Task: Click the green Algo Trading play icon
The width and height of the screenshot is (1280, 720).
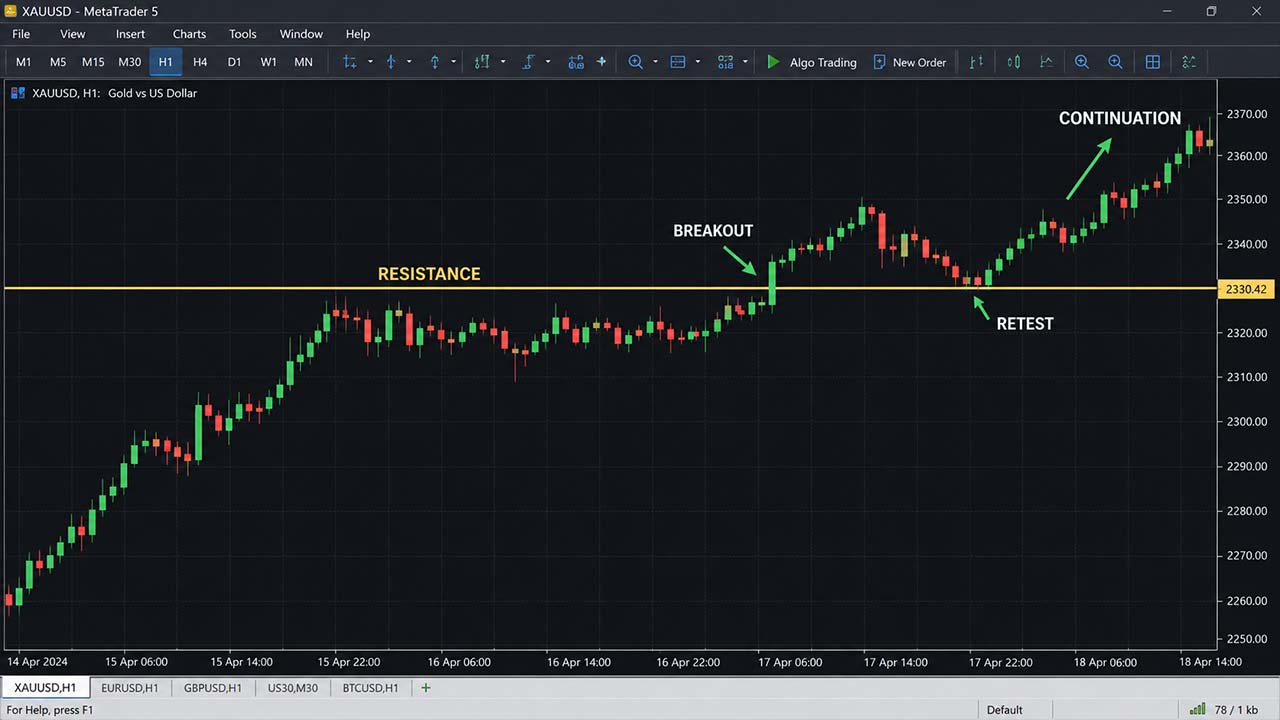Action: click(x=773, y=62)
